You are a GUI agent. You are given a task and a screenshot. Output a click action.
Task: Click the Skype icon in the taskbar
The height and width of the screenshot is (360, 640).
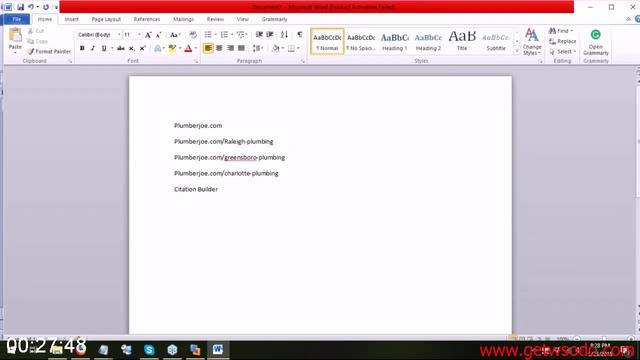pyautogui.click(x=149, y=350)
